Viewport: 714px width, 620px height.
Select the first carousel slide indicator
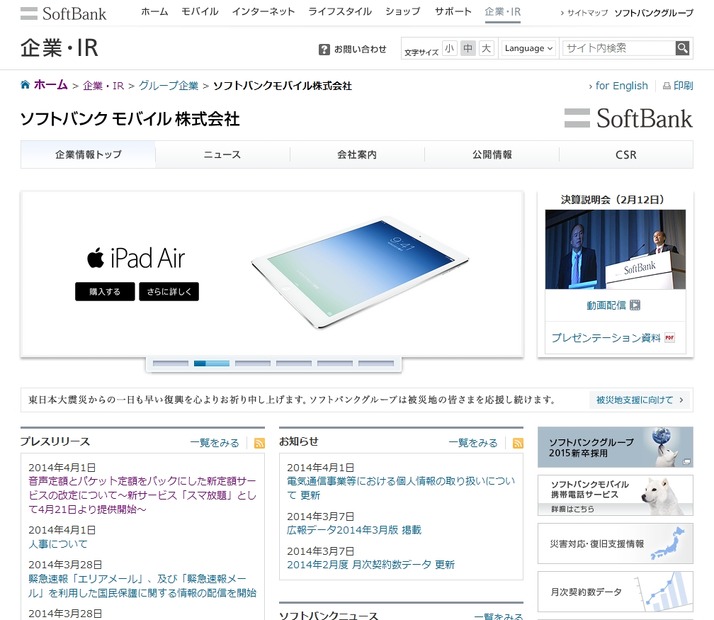point(171,363)
